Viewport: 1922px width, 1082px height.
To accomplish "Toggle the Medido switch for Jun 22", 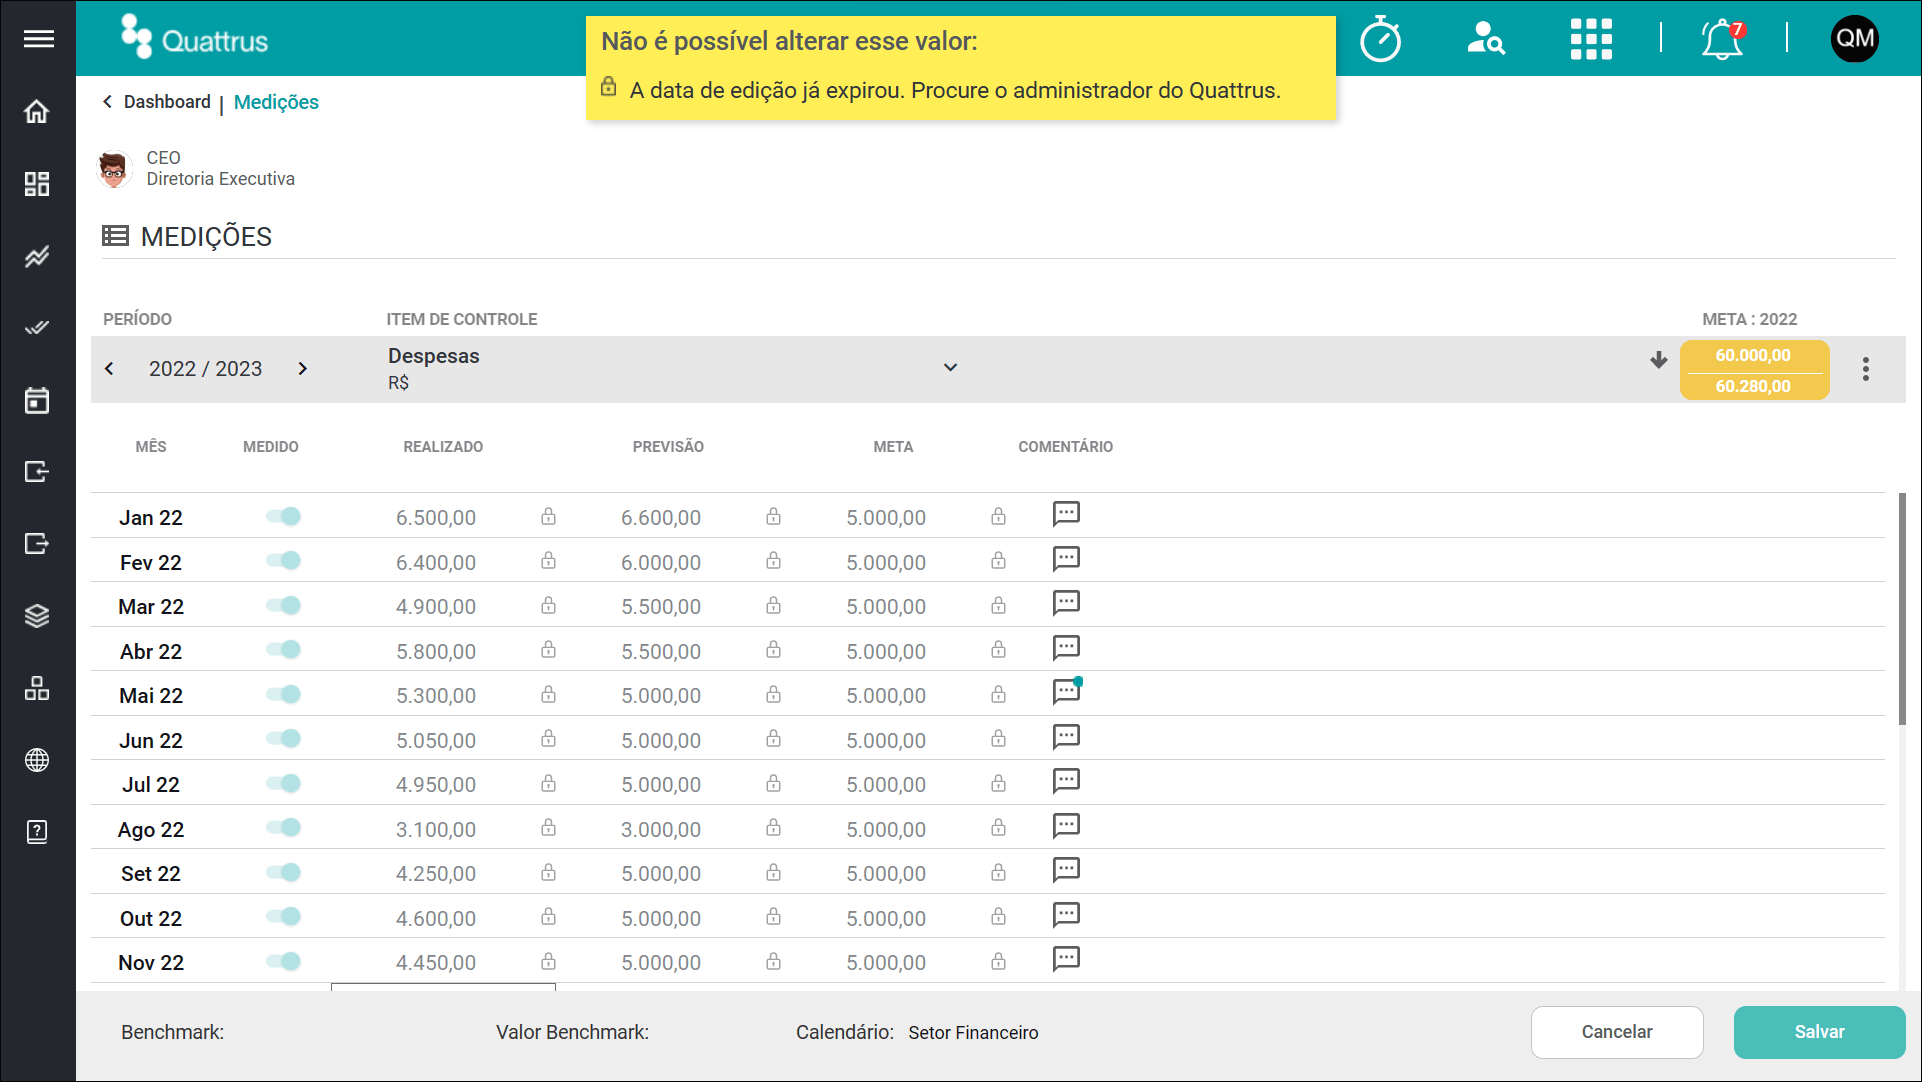I will (283, 738).
